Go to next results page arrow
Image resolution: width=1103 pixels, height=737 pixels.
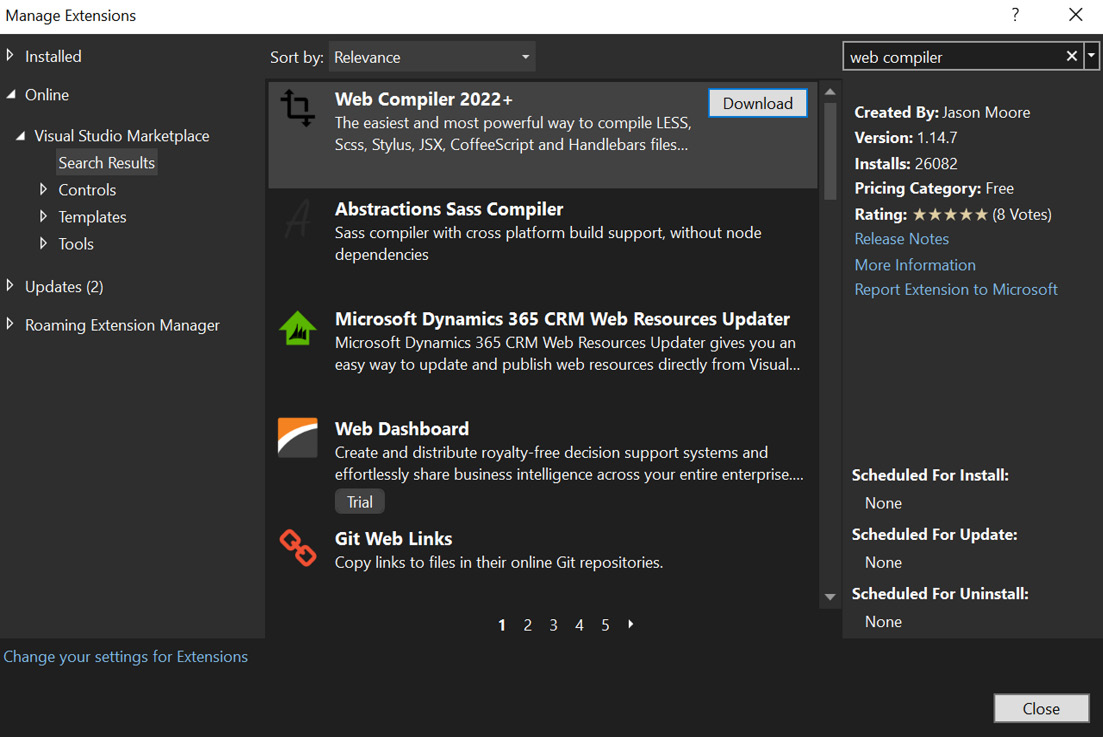pyautogui.click(x=631, y=624)
